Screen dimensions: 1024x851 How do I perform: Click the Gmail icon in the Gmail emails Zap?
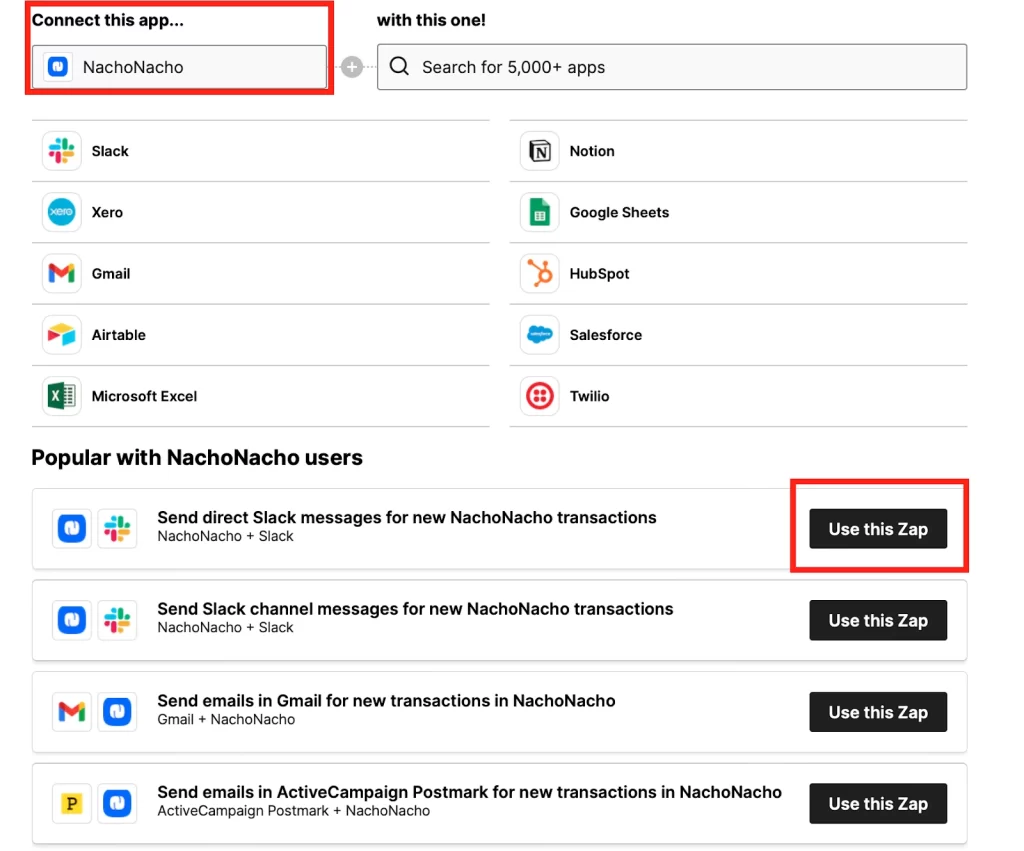tap(72, 711)
